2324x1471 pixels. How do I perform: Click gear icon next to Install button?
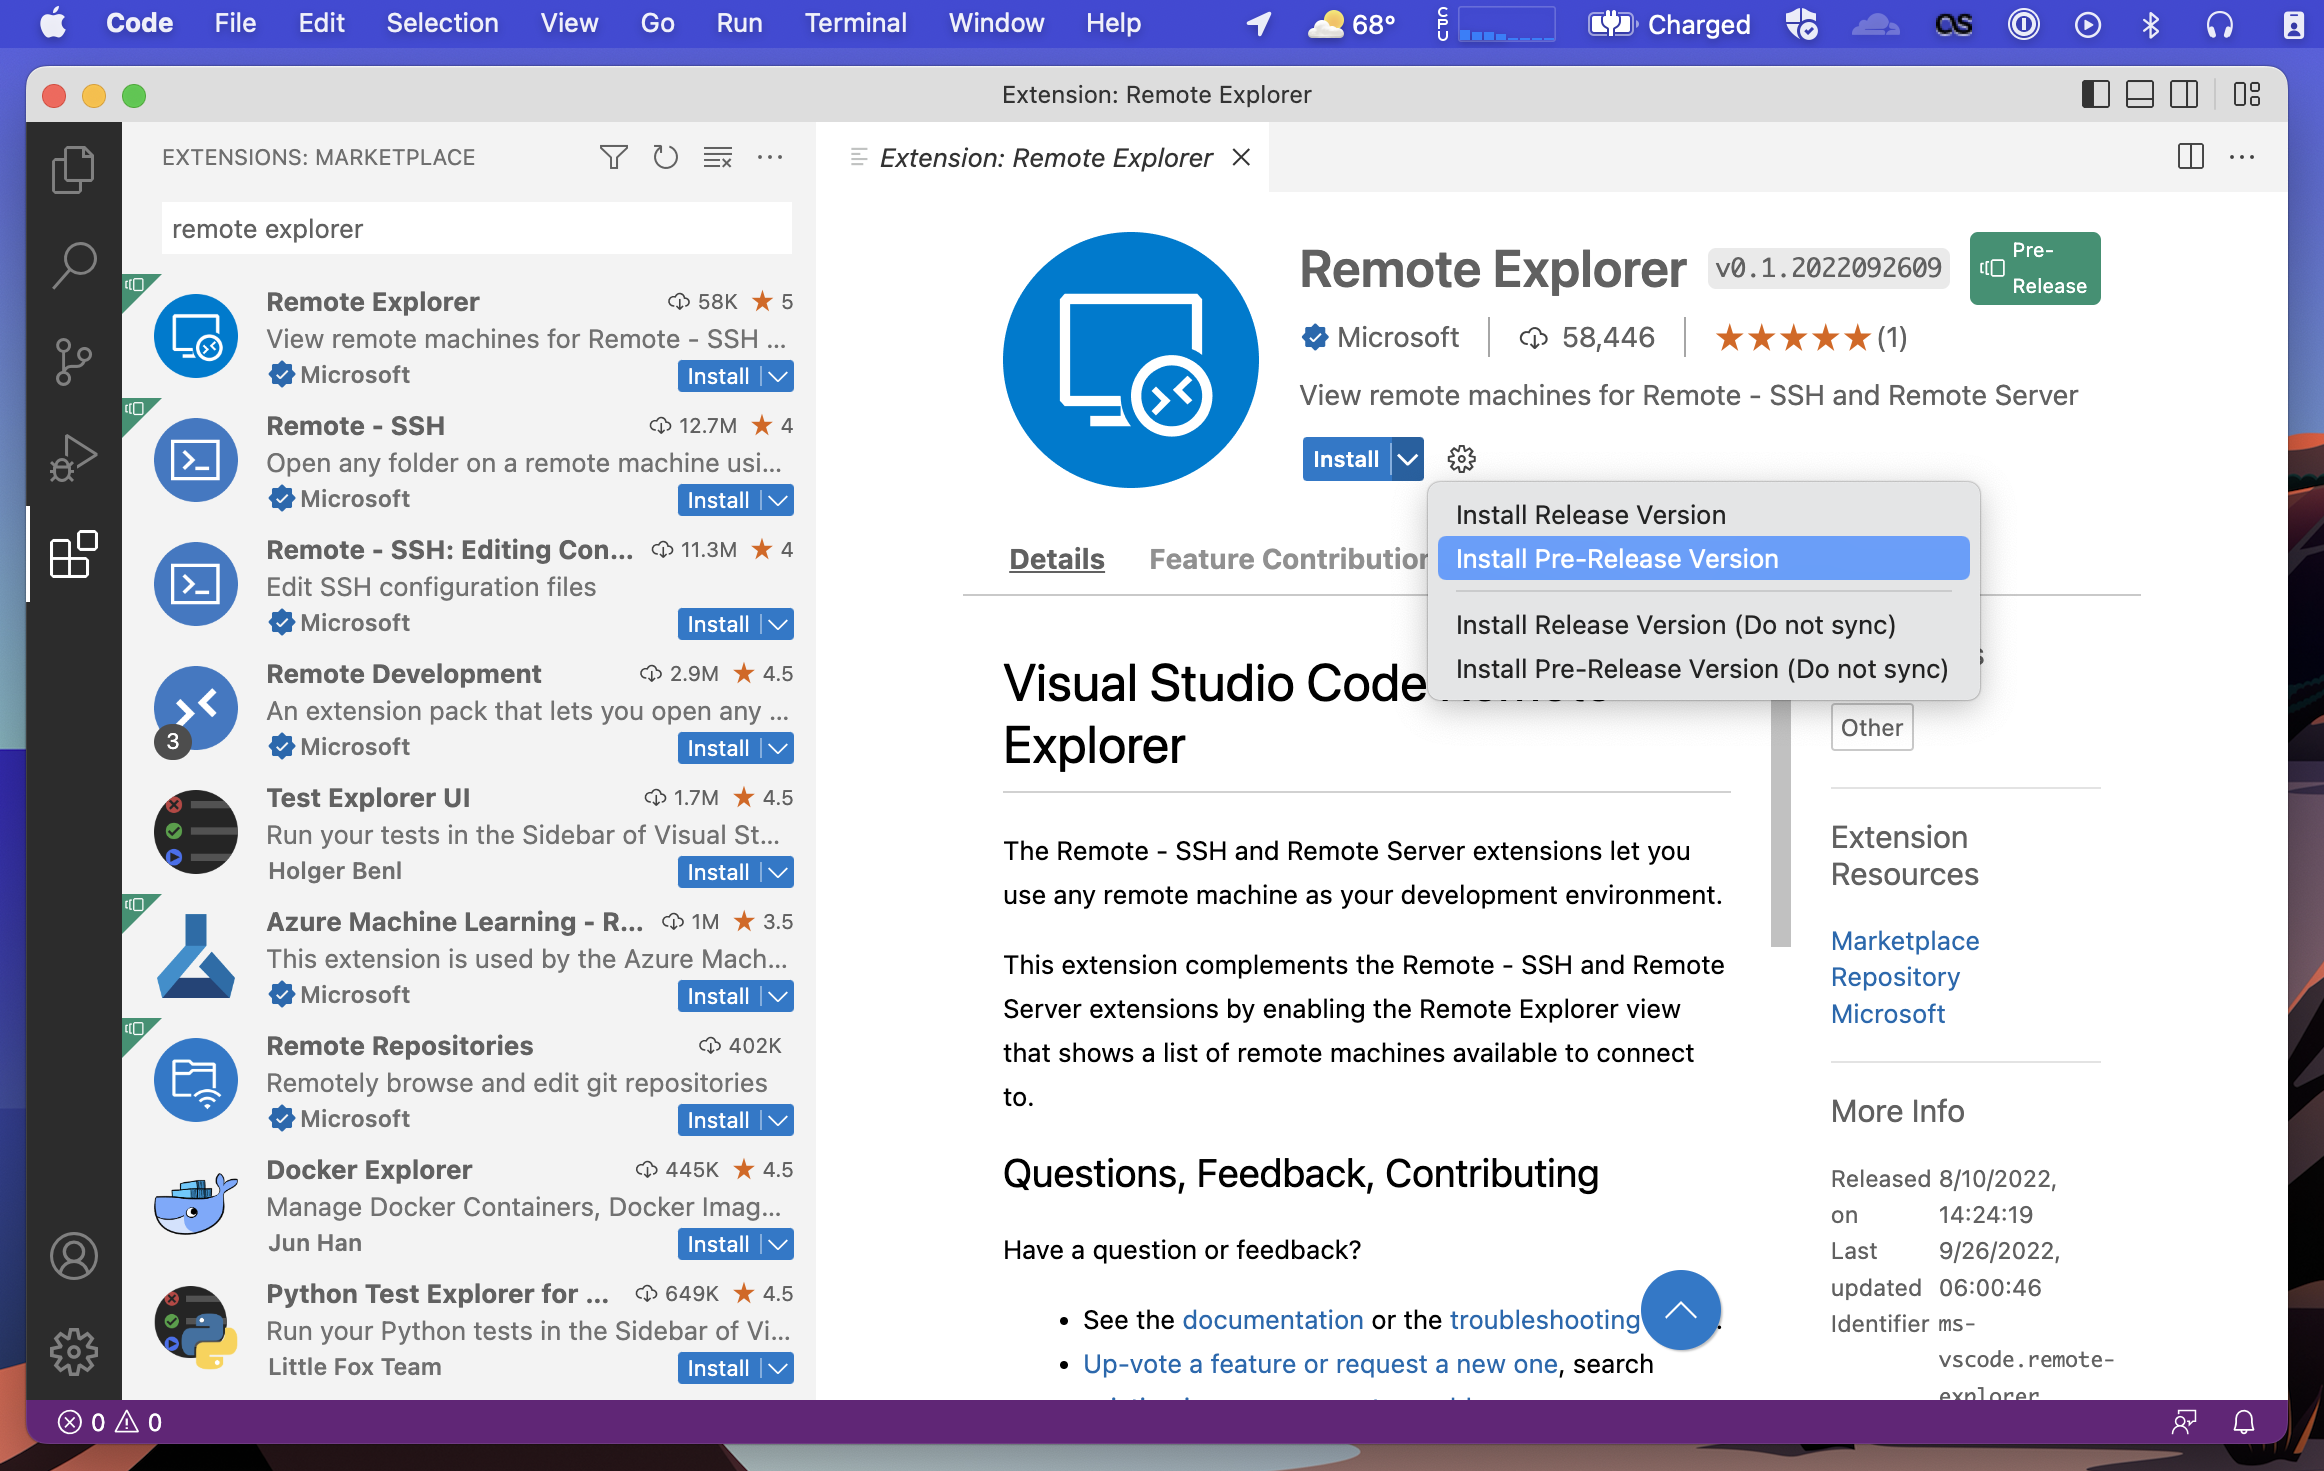tap(1461, 459)
